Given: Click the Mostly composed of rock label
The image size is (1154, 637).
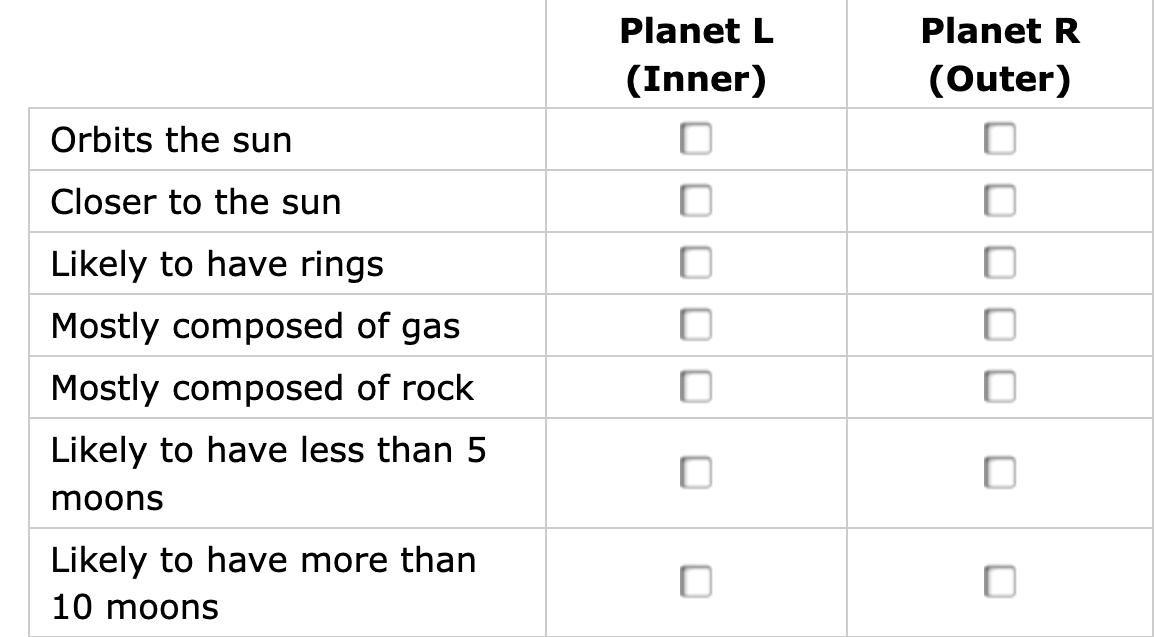Looking at the screenshot, I should (262, 388).
